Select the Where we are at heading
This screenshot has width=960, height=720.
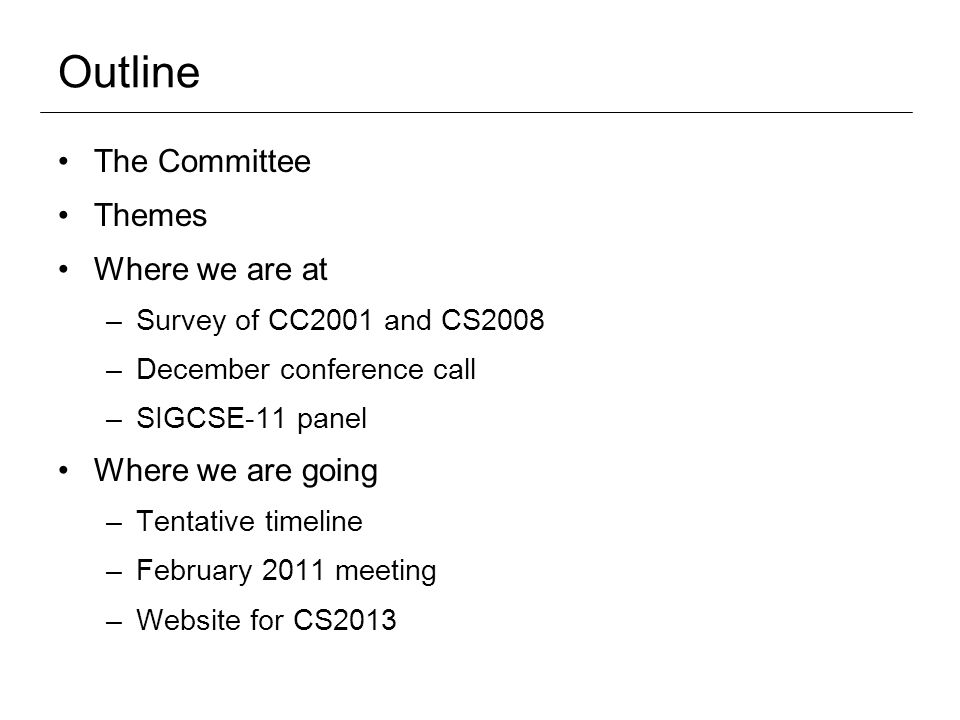pyautogui.click(x=211, y=269)
